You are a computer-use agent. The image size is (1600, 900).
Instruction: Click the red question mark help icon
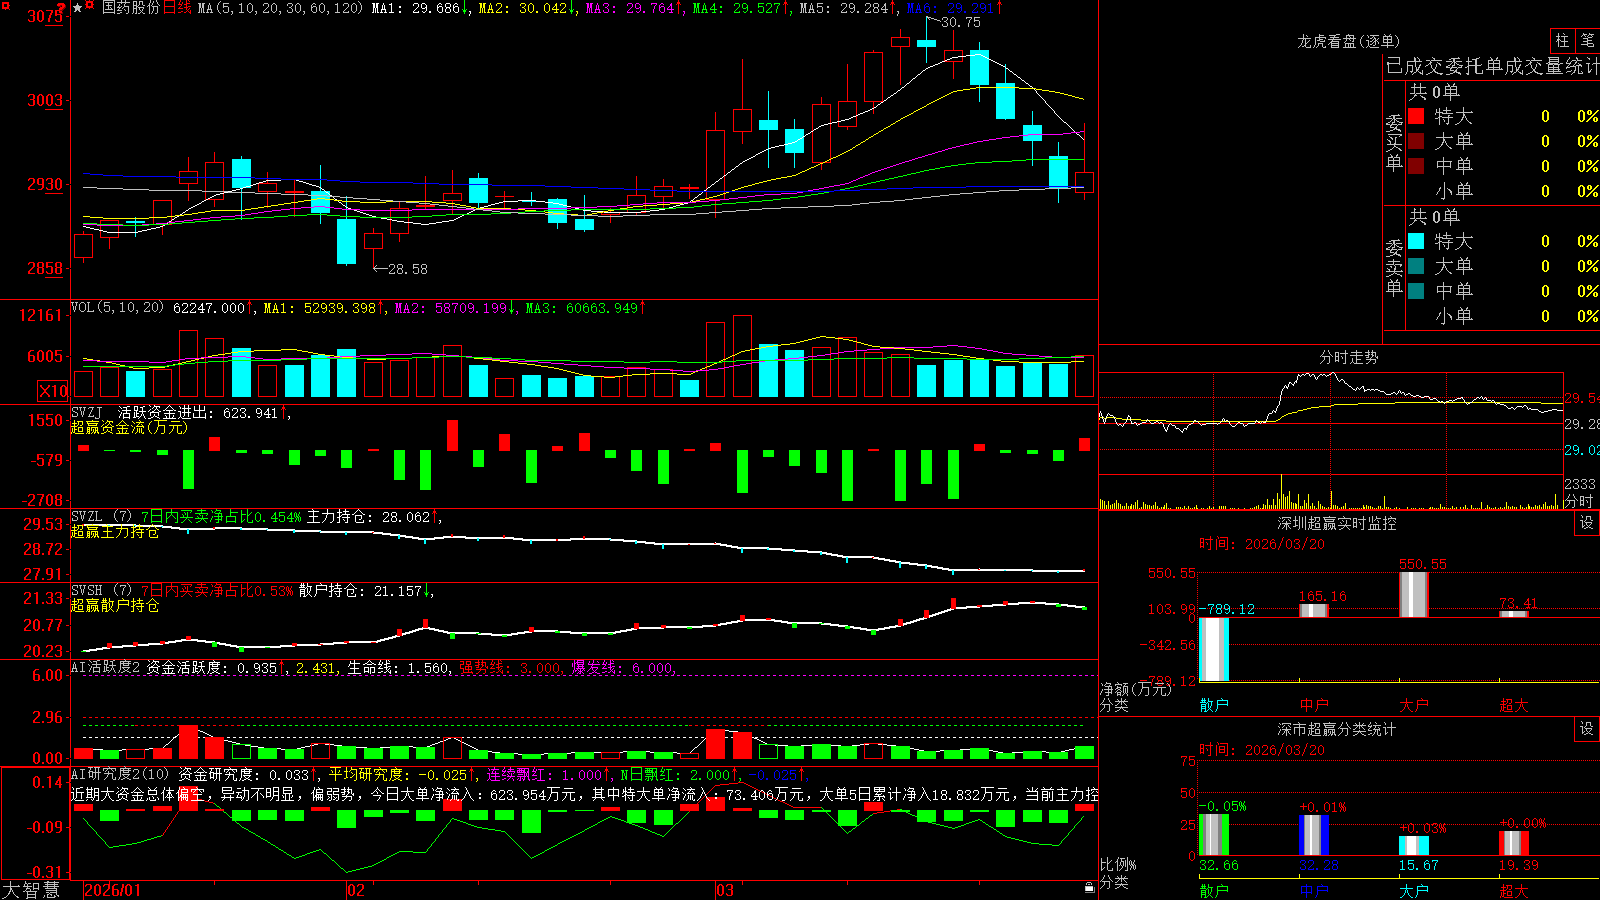[x=61, y=8]
